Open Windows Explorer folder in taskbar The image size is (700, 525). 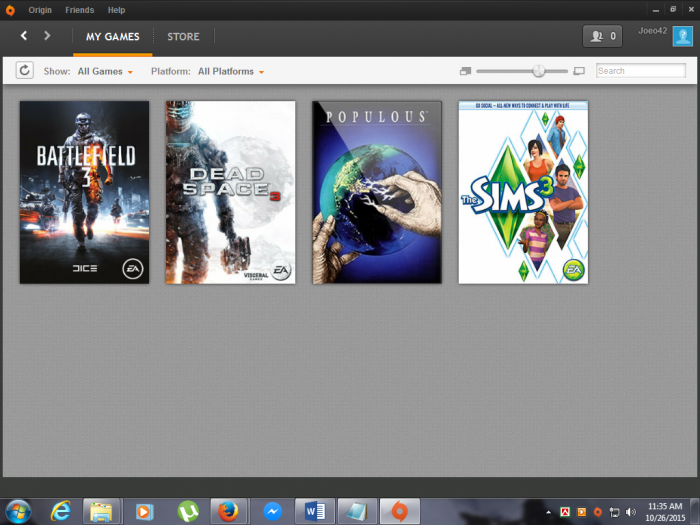coord(101,512)
